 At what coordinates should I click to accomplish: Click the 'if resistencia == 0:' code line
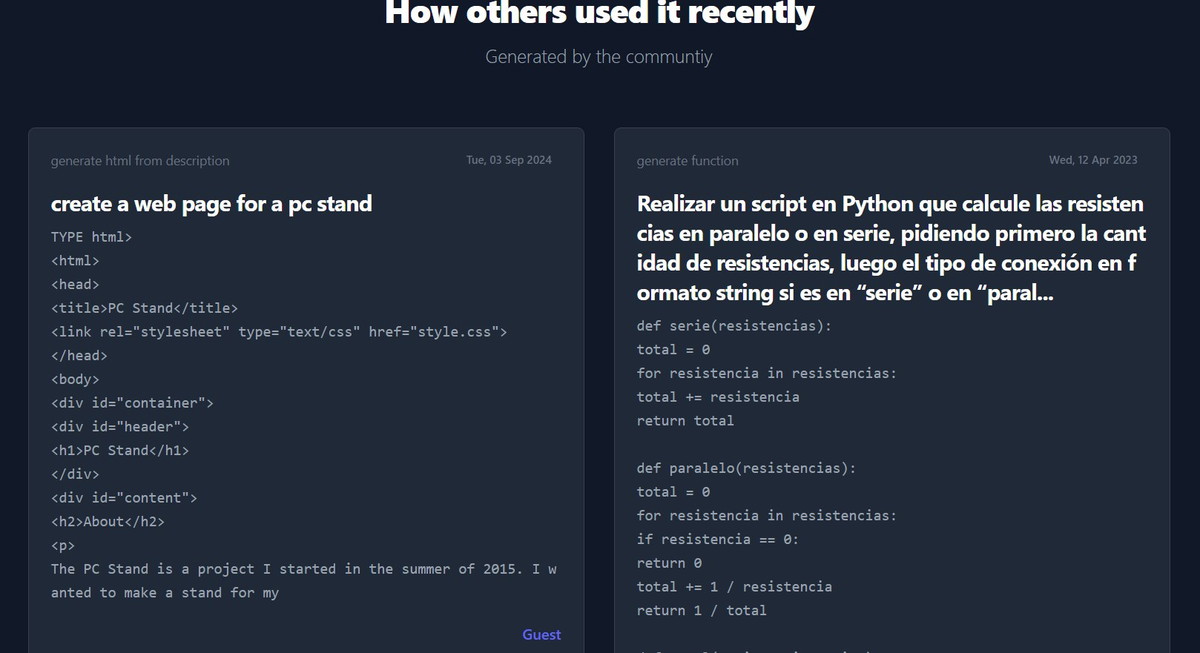click(718, 539)
